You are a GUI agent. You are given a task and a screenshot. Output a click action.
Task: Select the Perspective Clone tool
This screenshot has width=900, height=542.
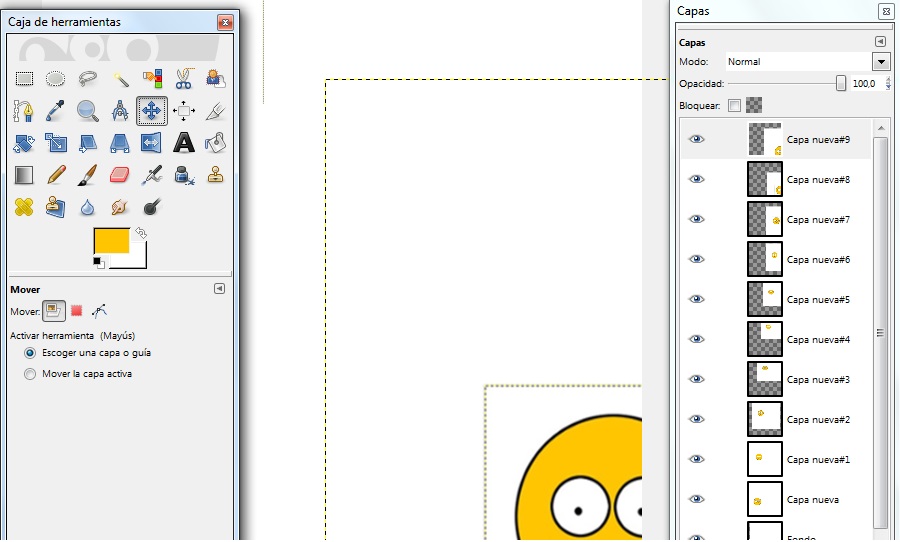tap(56, 207)
